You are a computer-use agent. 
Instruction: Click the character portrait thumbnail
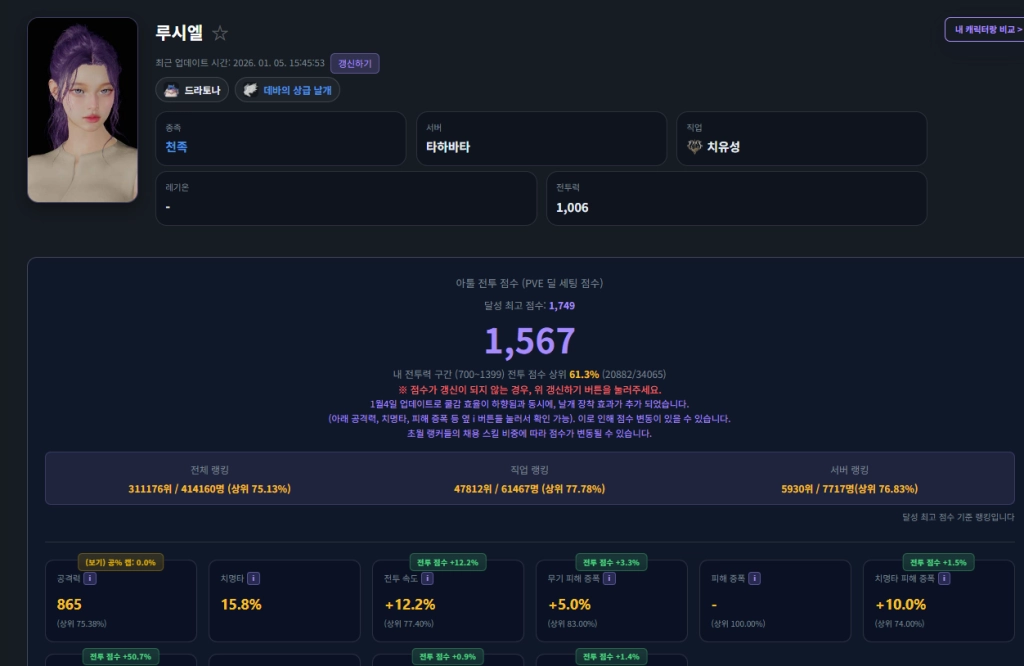82,110
